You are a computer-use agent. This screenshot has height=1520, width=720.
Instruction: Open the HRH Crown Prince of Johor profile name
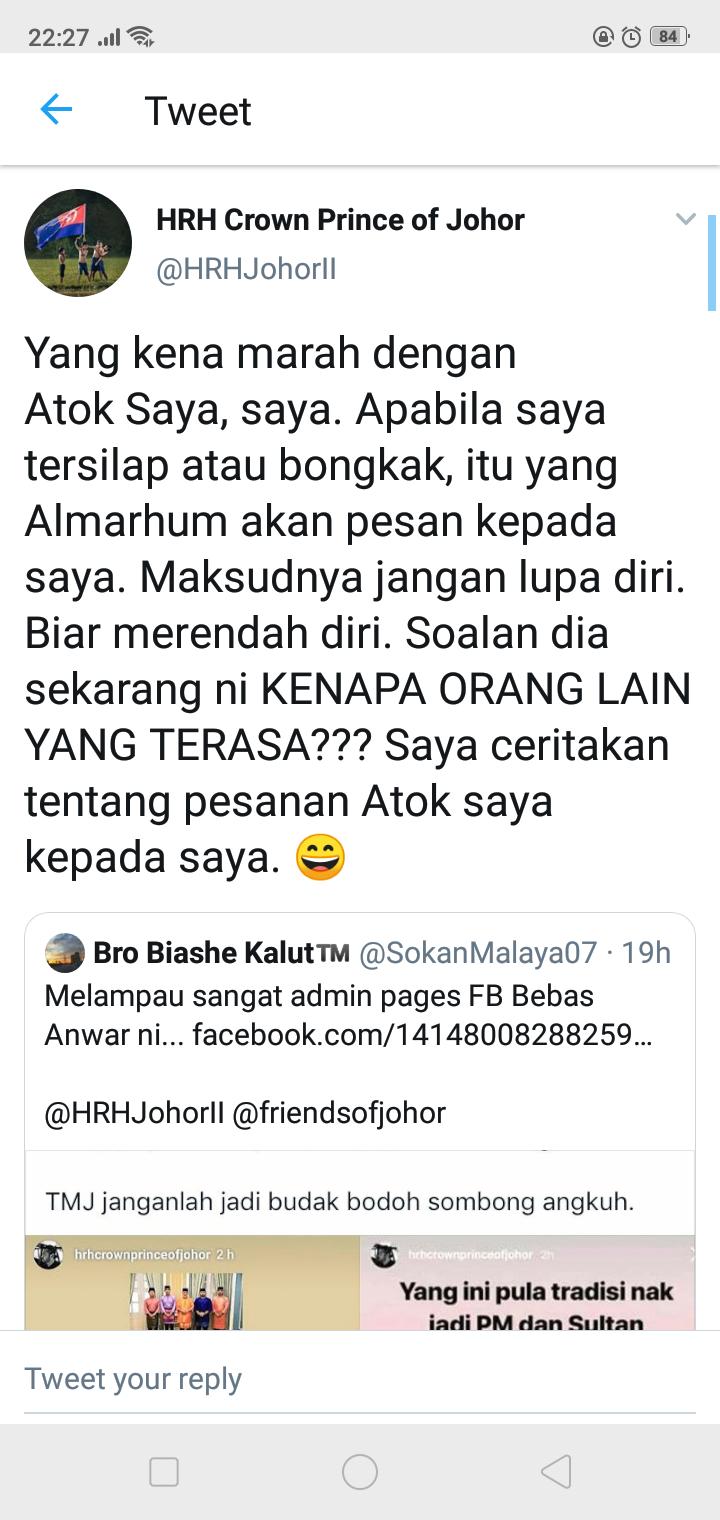click(x=340, y=220)
